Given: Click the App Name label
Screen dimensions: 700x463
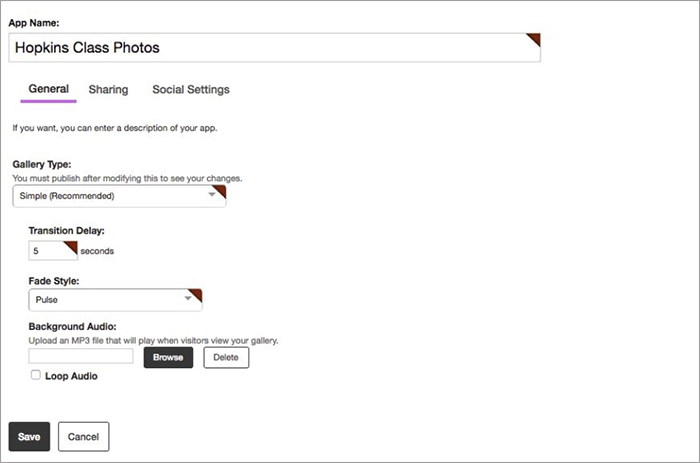Looking at the screenshot, I should [33, 23].
